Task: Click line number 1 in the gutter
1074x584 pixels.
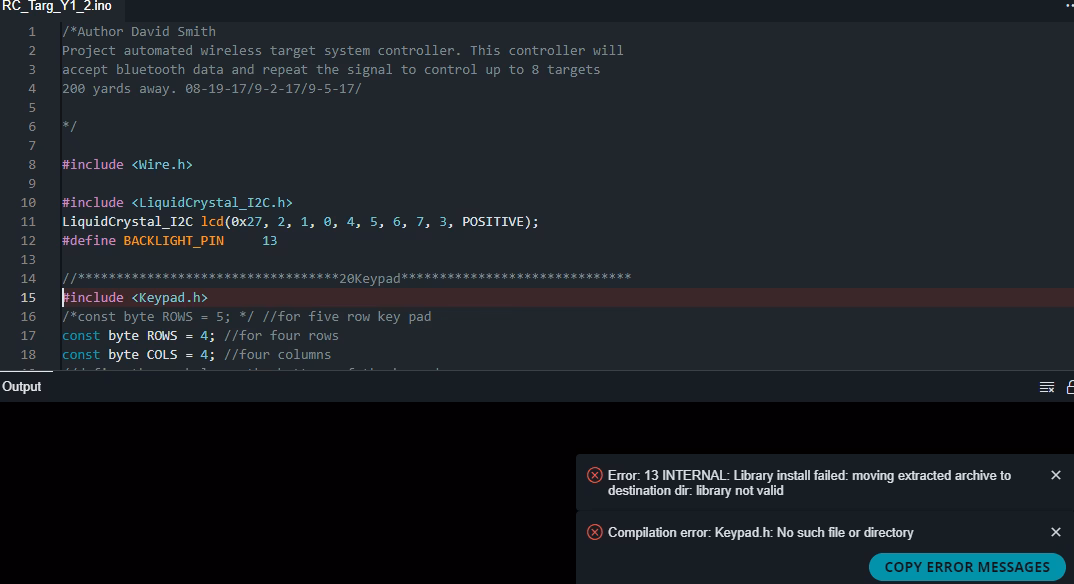Action: click(x=32, y=32)
